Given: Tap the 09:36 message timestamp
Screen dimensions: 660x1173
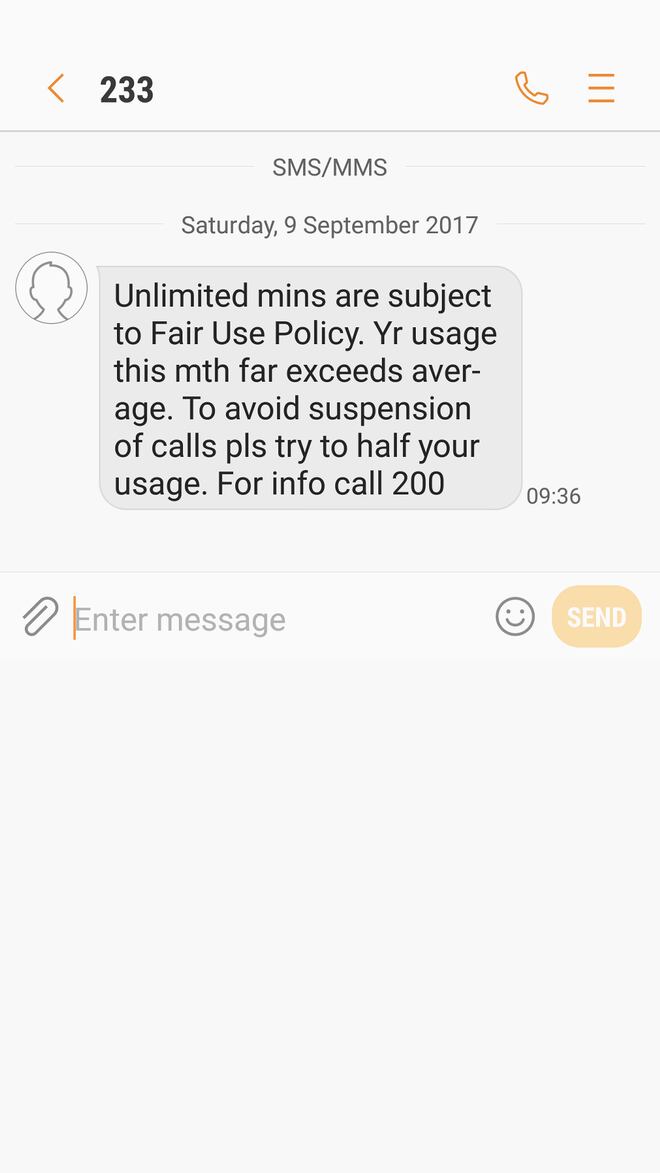Looking at the screenshot, I should point(554,496).
